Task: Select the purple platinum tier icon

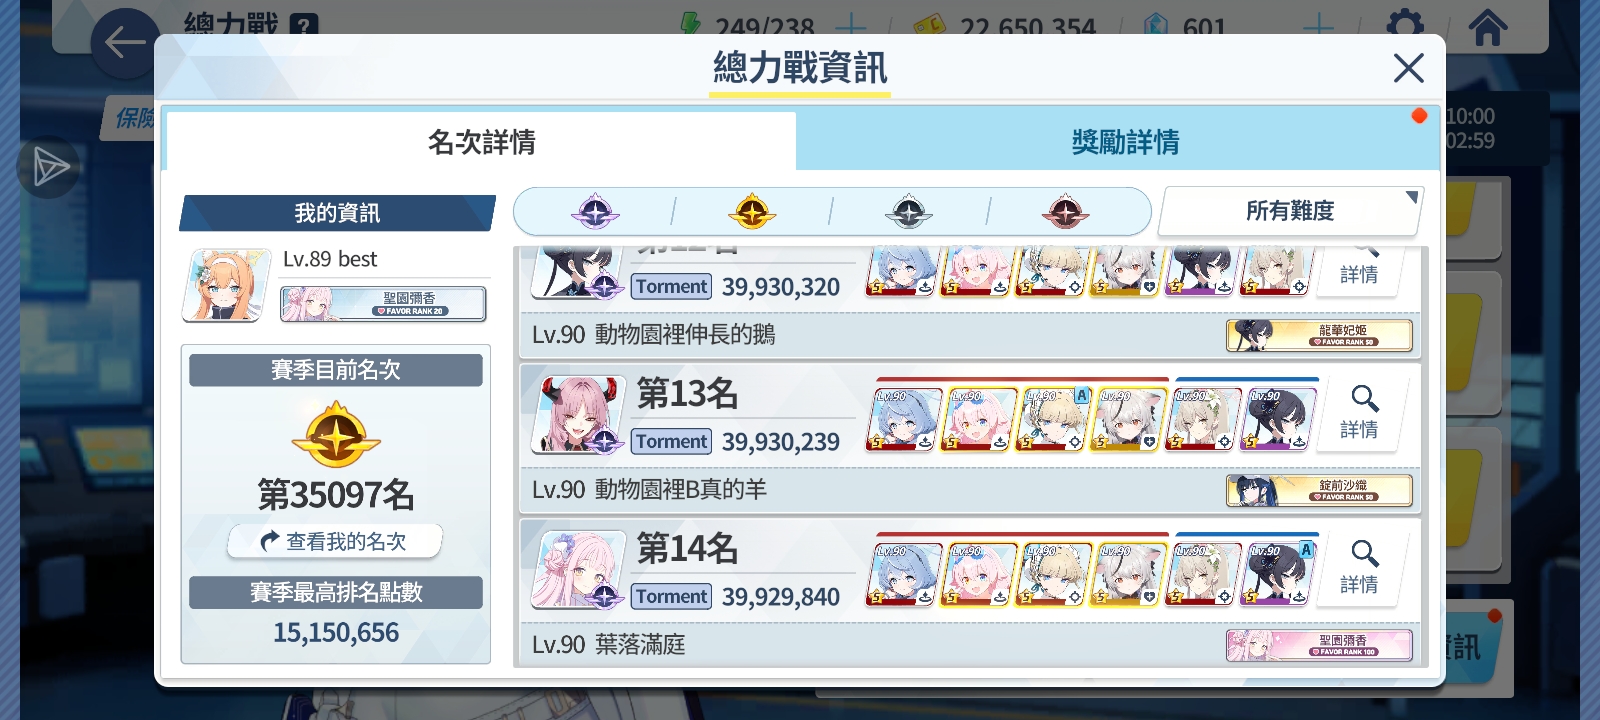Action: pos(595,212)
